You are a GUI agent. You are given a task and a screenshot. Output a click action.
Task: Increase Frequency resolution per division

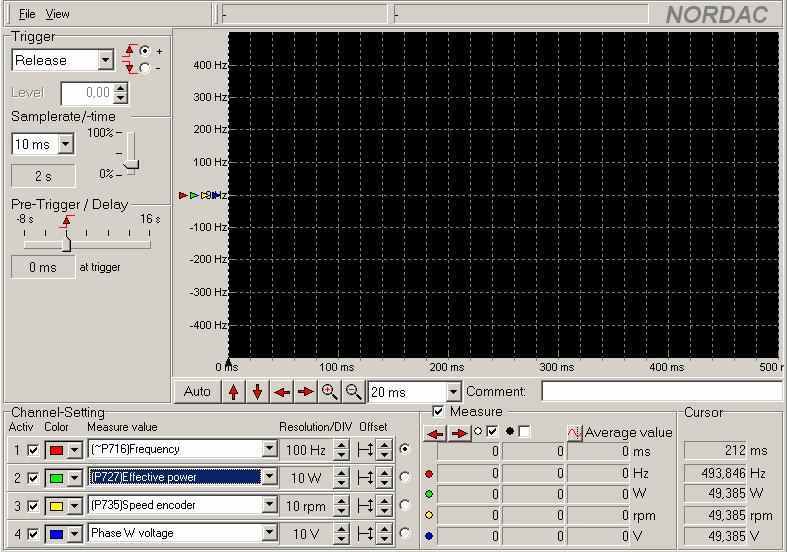tap(341, 445)
